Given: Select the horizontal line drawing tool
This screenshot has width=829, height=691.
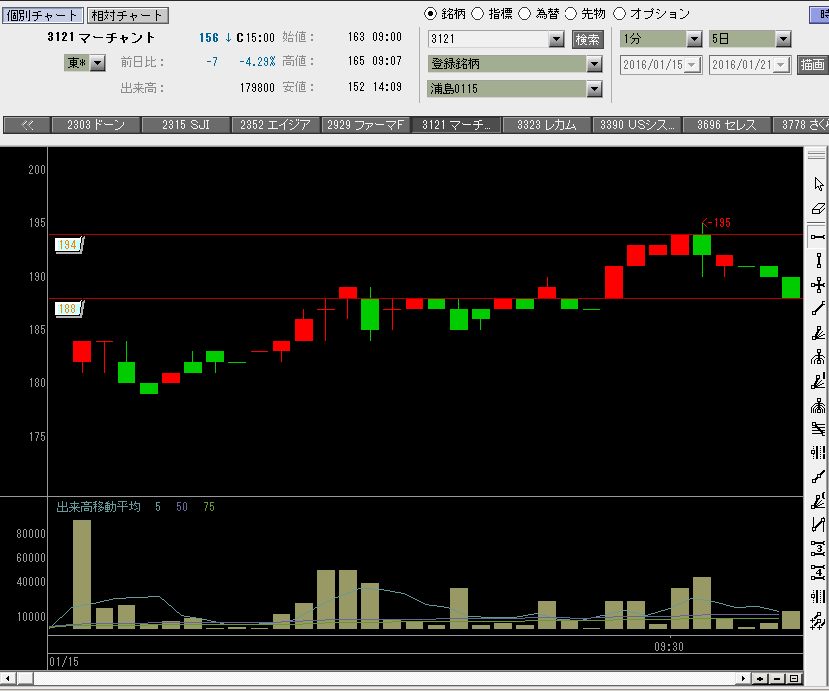Looking at the screenshot, I should 818,236.
